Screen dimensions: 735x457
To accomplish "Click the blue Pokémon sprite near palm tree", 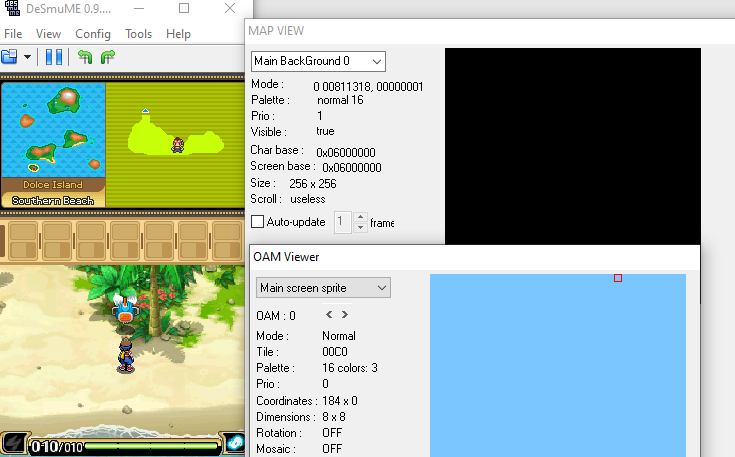I will pyautogui.click(x=125, y=308).
